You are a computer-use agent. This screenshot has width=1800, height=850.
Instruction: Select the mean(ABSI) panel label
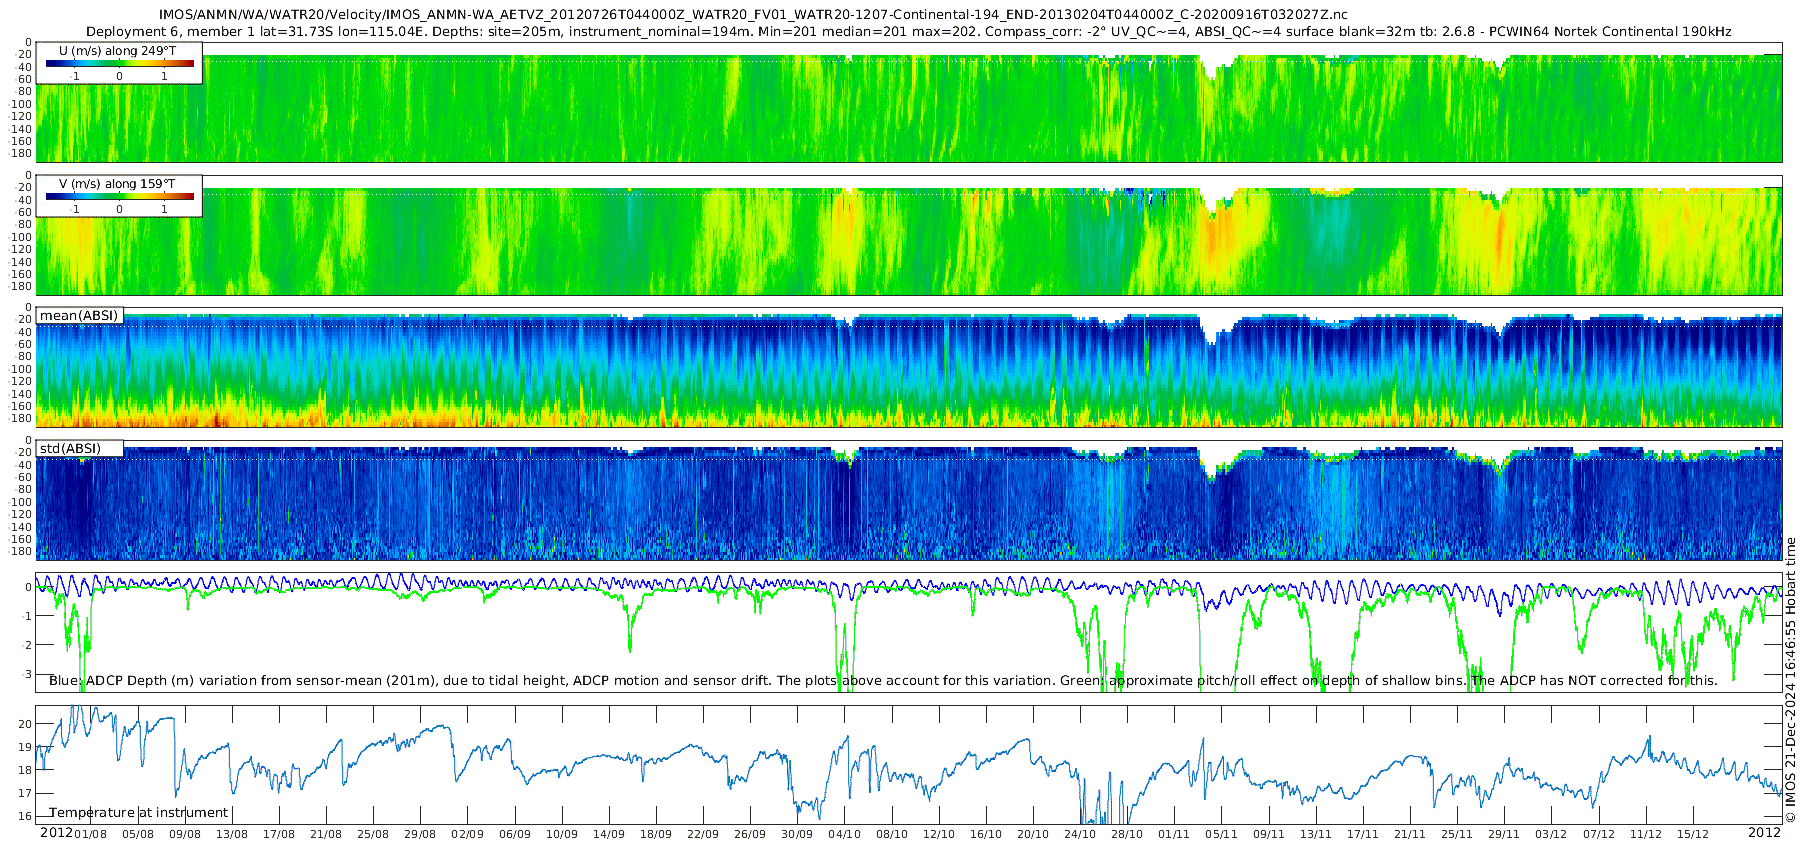[79, 315]
